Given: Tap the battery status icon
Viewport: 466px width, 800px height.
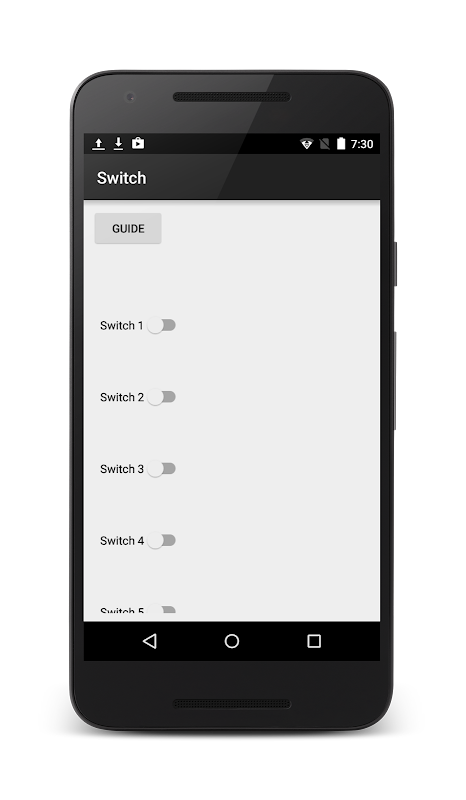Looking at the screenshot, I should [341, 143].
